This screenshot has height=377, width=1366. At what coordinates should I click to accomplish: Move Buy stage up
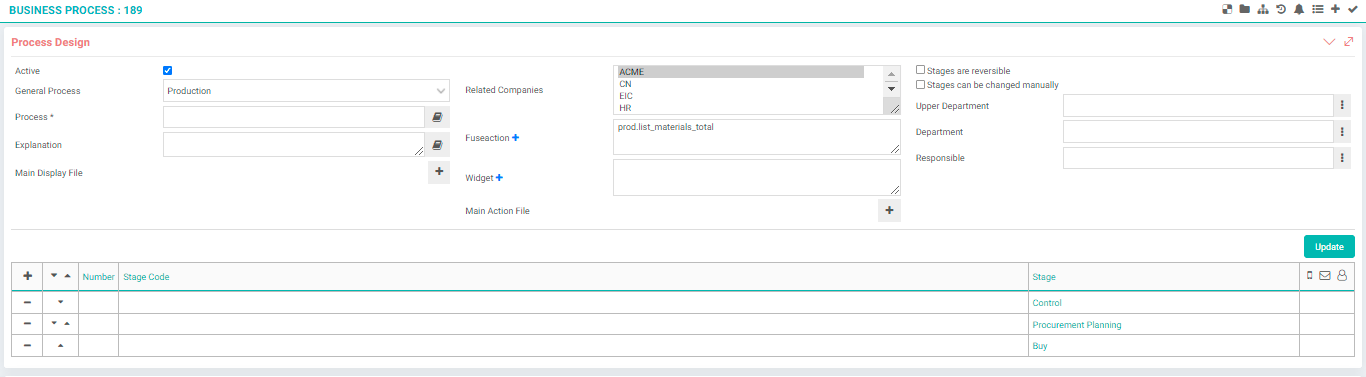(x=60, y=346)
